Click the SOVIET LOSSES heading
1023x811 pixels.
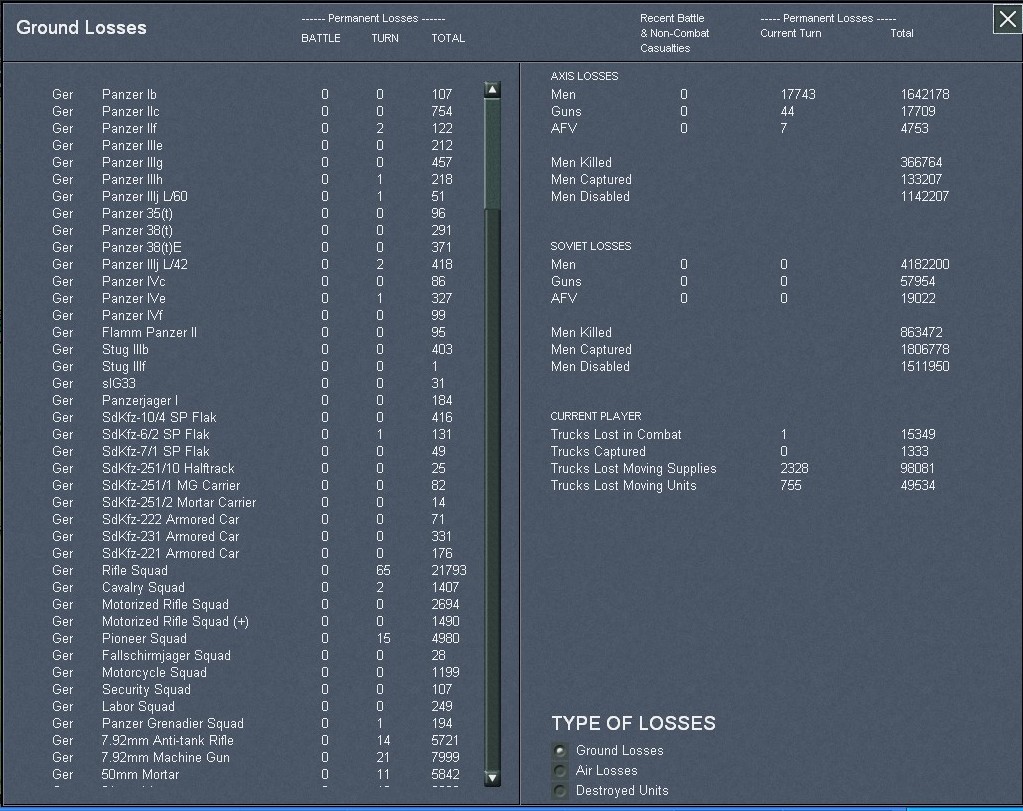pyautogui.click(x=591, y=246)
